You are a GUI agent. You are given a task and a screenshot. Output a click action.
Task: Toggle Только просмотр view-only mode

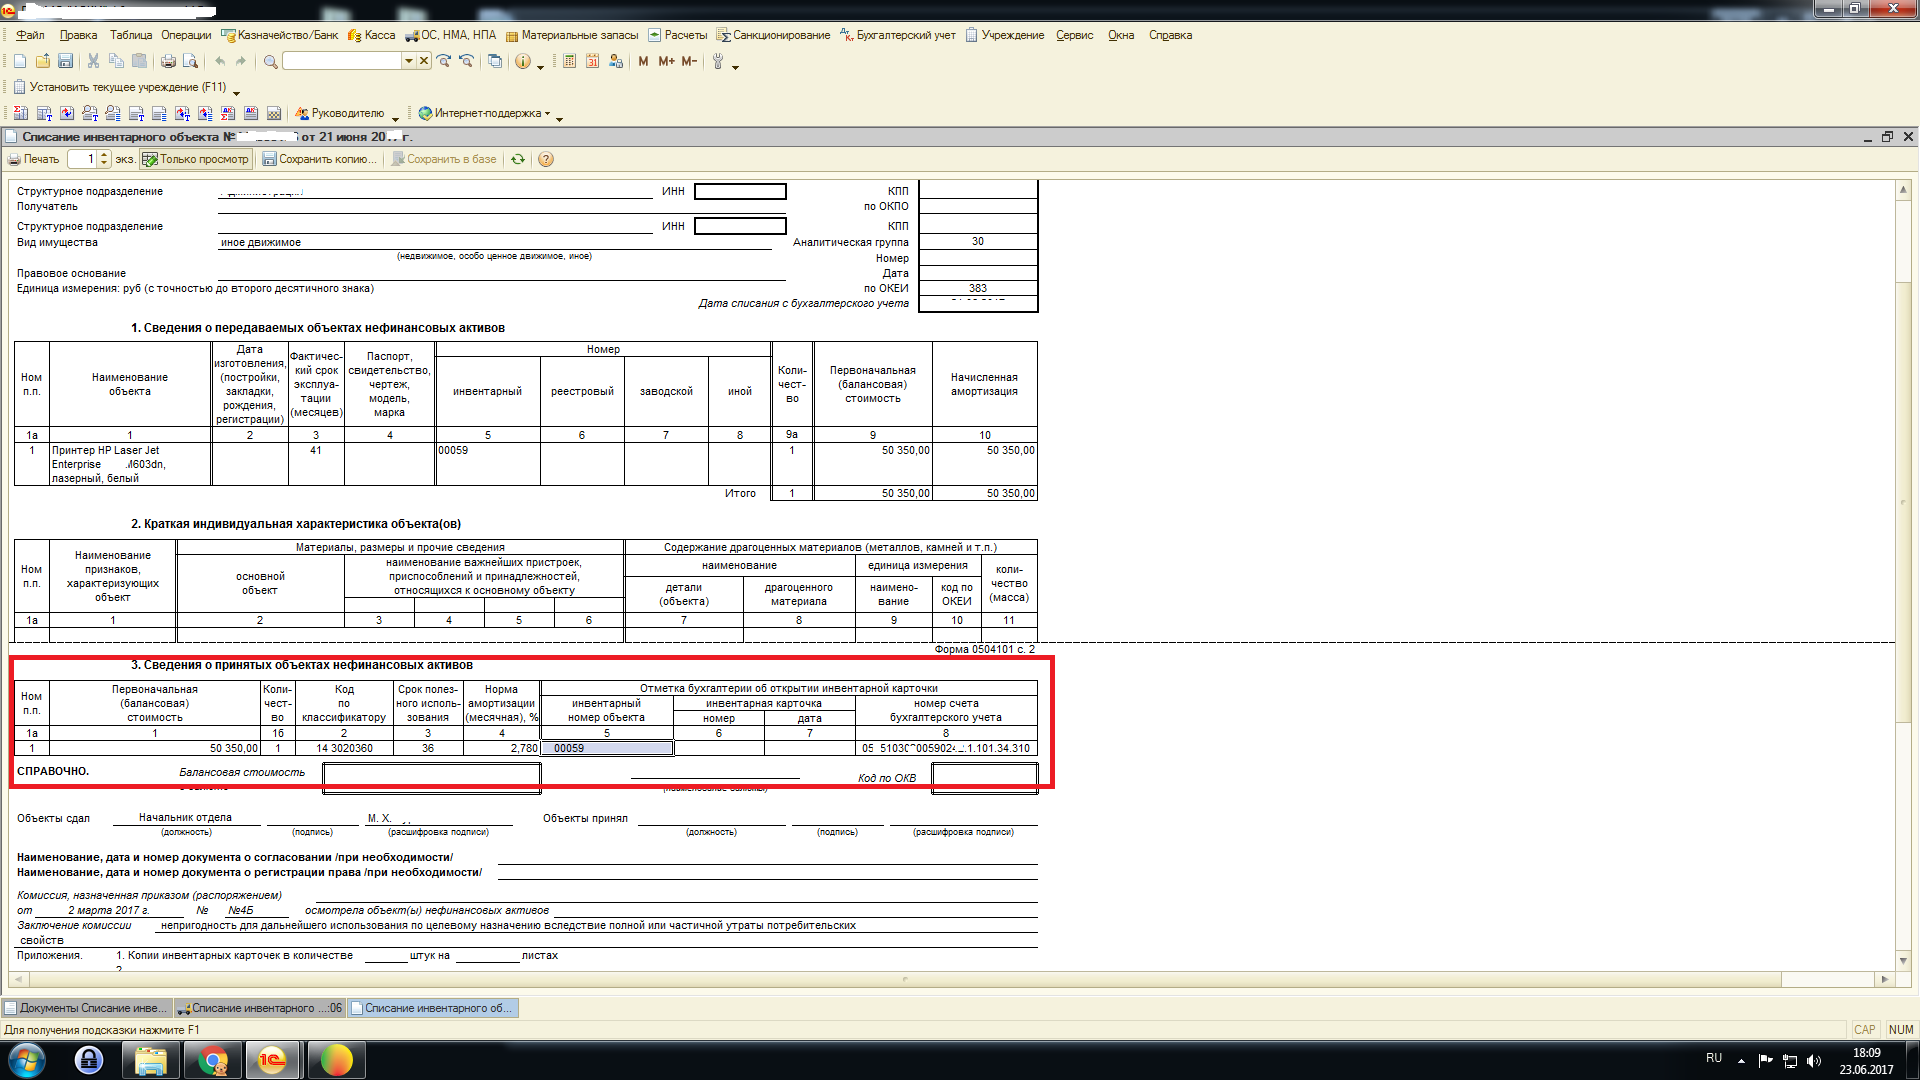(195, 159)
